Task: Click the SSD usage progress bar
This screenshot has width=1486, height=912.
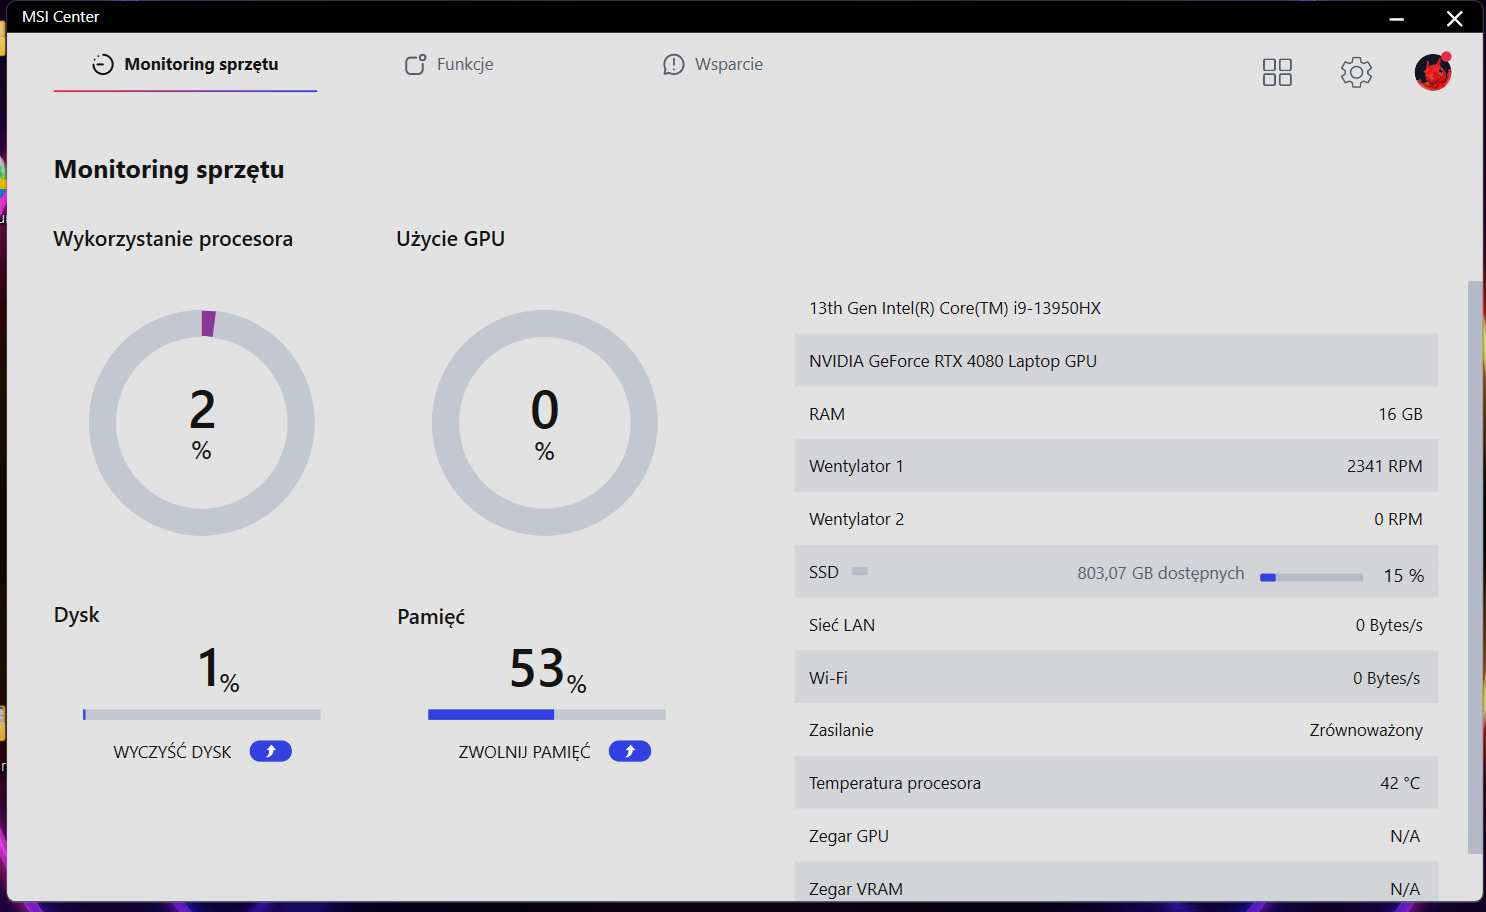Action: click(x=1311, y=577)
